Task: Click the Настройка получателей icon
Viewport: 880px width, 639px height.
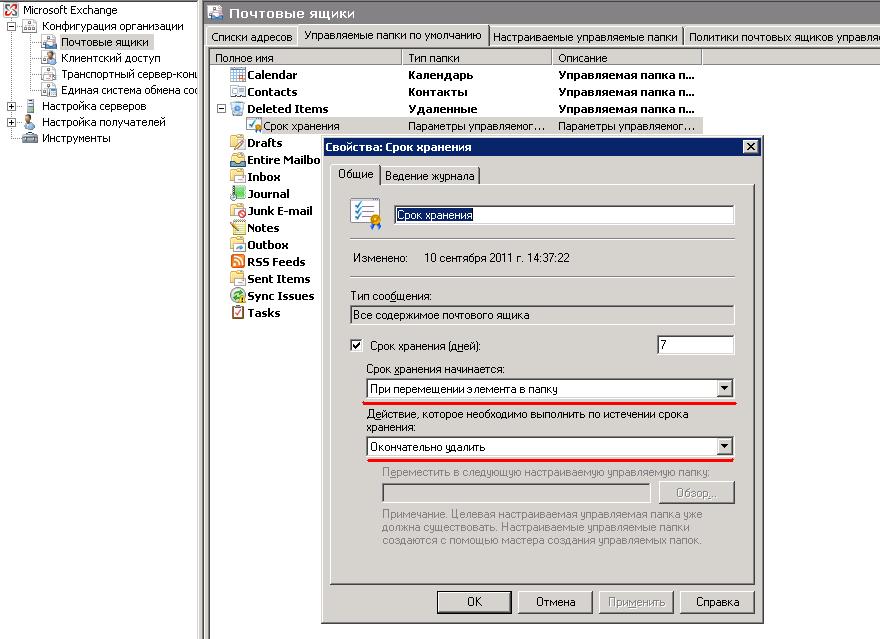Action: [29, 122]
